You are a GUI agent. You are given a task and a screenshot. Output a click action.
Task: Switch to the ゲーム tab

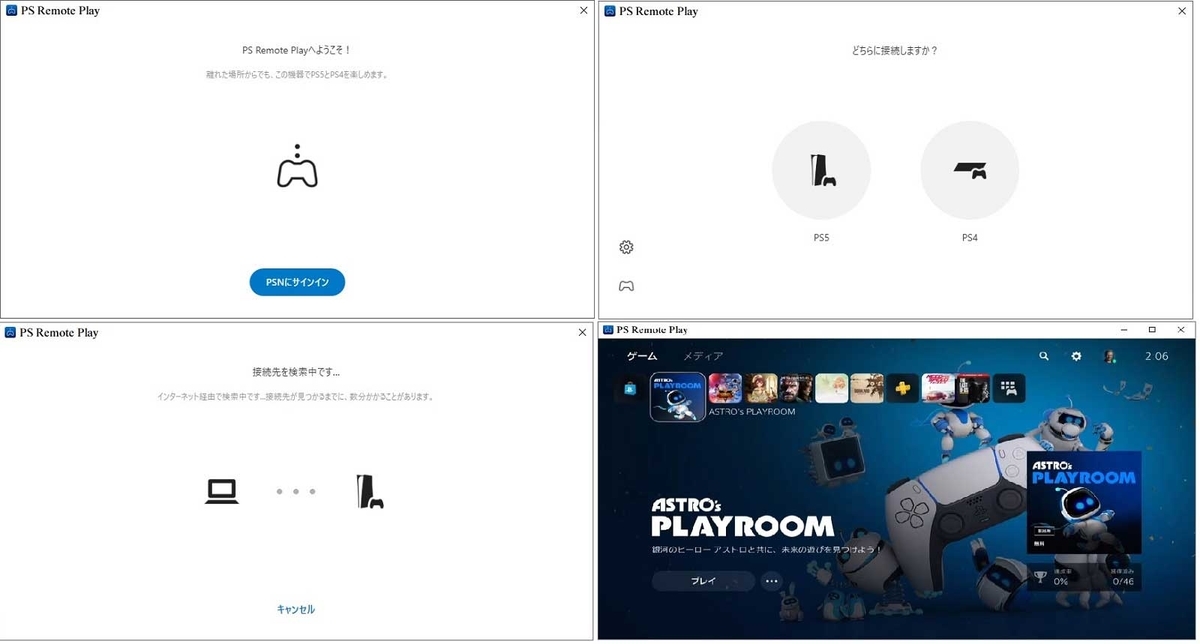point(642,356)
